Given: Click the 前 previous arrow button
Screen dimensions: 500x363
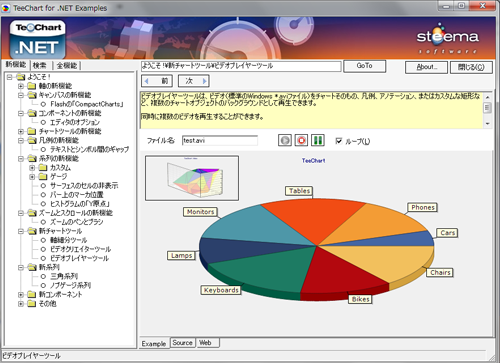Looking at the screenshot, I should coord(157,81).
